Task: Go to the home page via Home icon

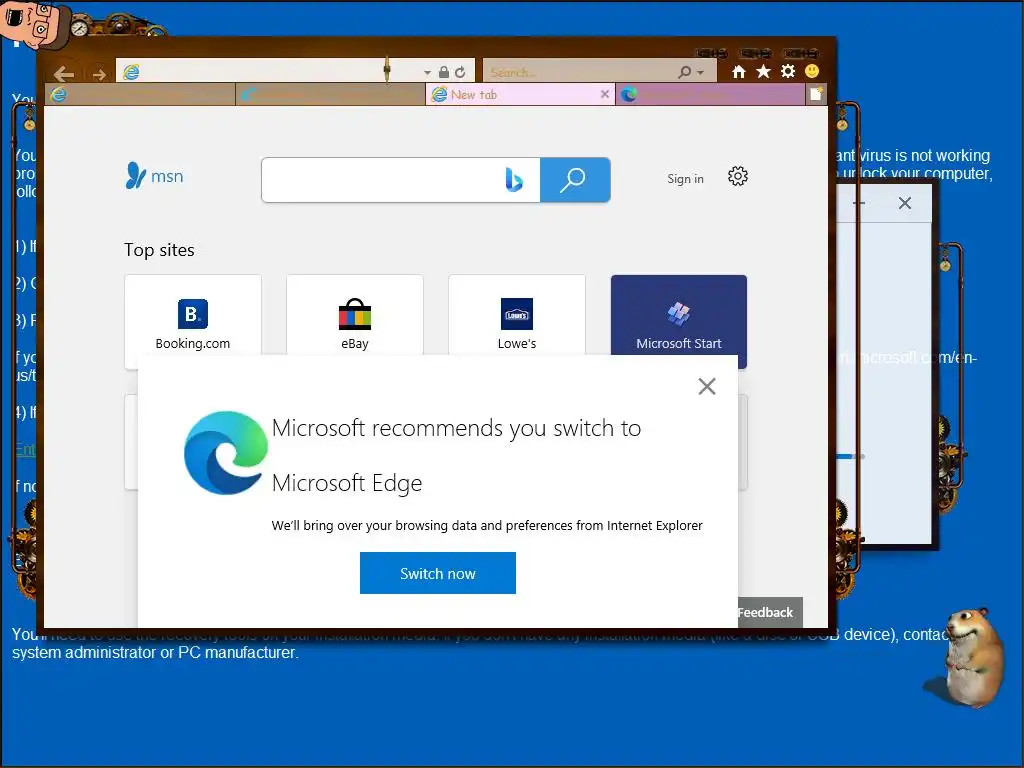Action: coord(739,72)
